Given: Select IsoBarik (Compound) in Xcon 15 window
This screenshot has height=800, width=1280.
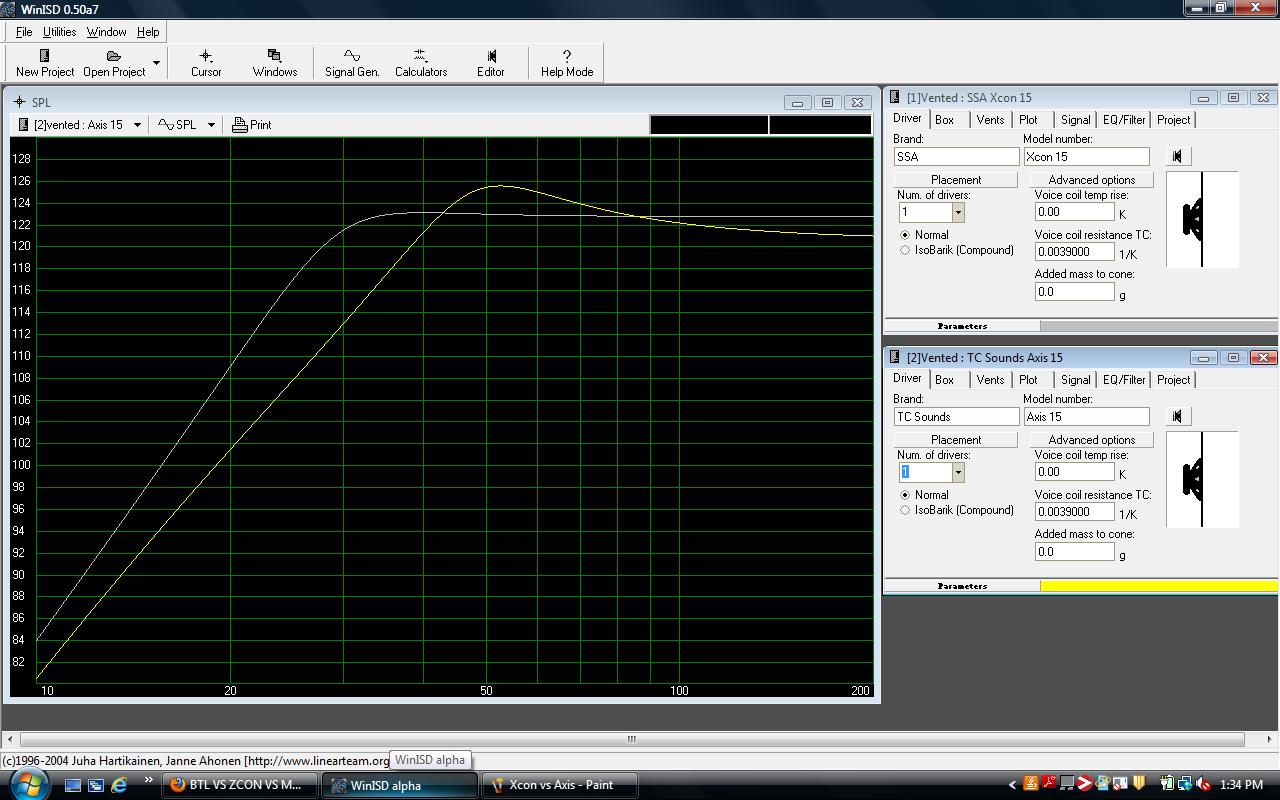Looking at the screenshot, I should click(x=905, y=250).
